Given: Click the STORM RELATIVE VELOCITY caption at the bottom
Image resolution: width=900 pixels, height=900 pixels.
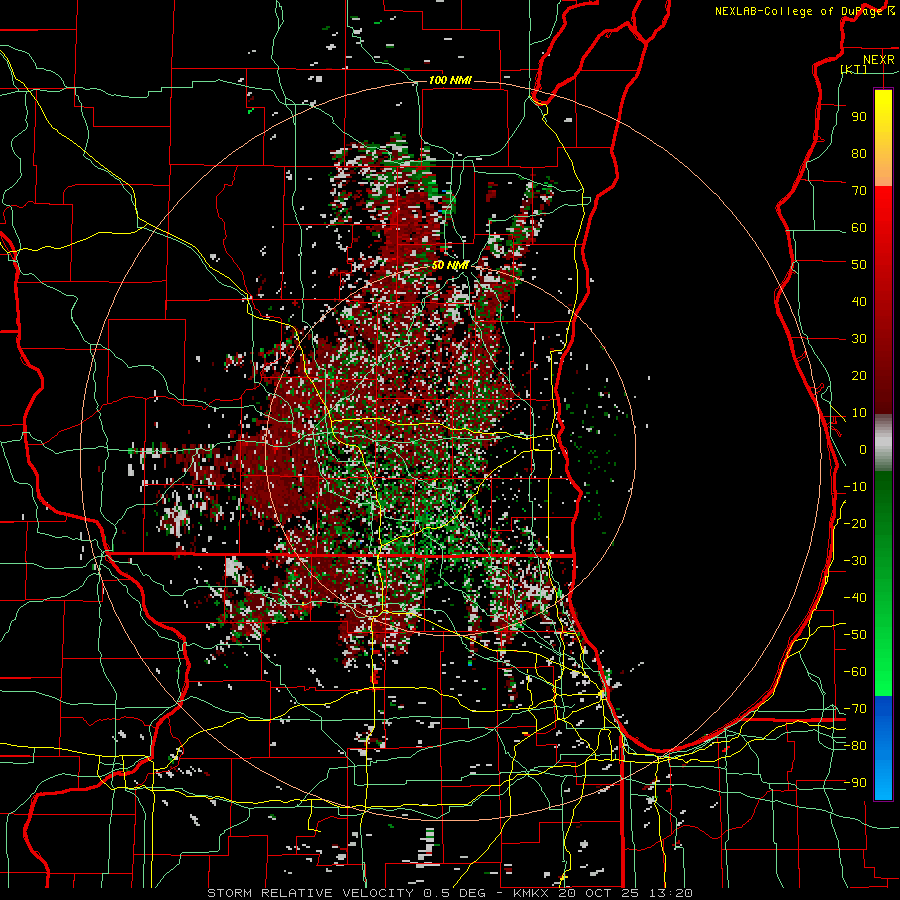Looking at the screenshot, I should coord(449,893).
